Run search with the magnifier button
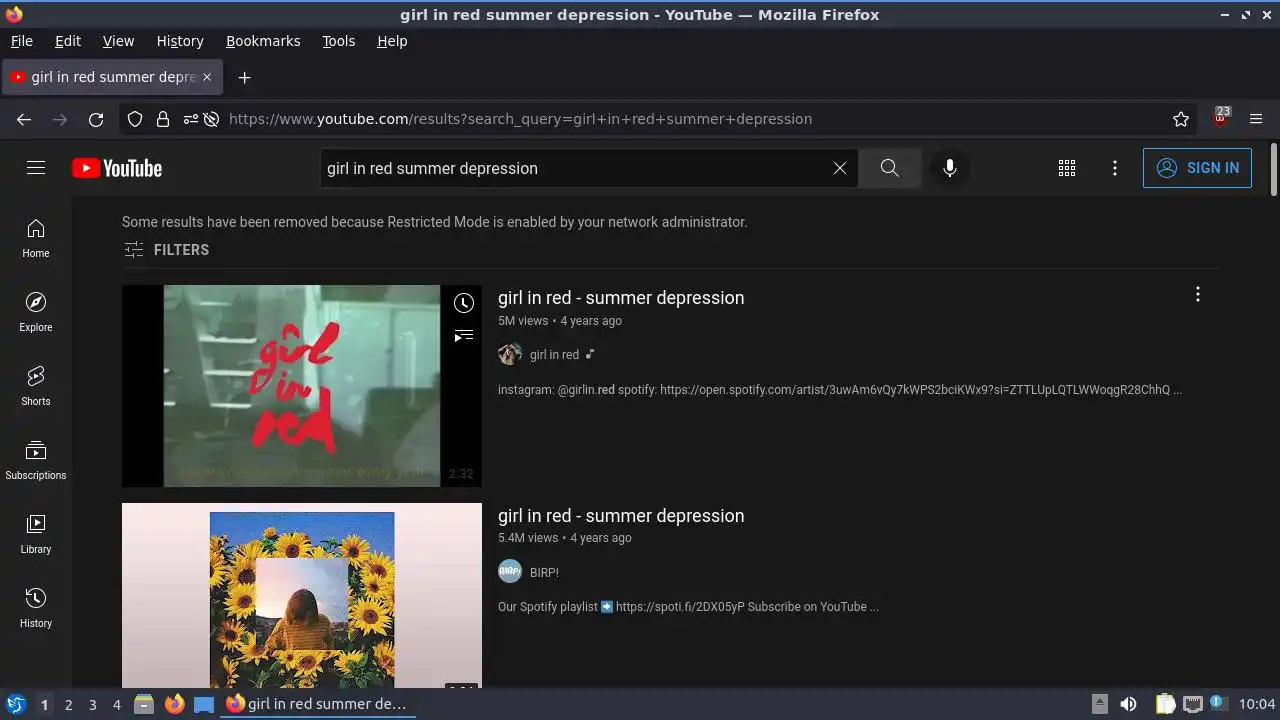Viewport: 1280px width, 720px height. click(890, 168)
